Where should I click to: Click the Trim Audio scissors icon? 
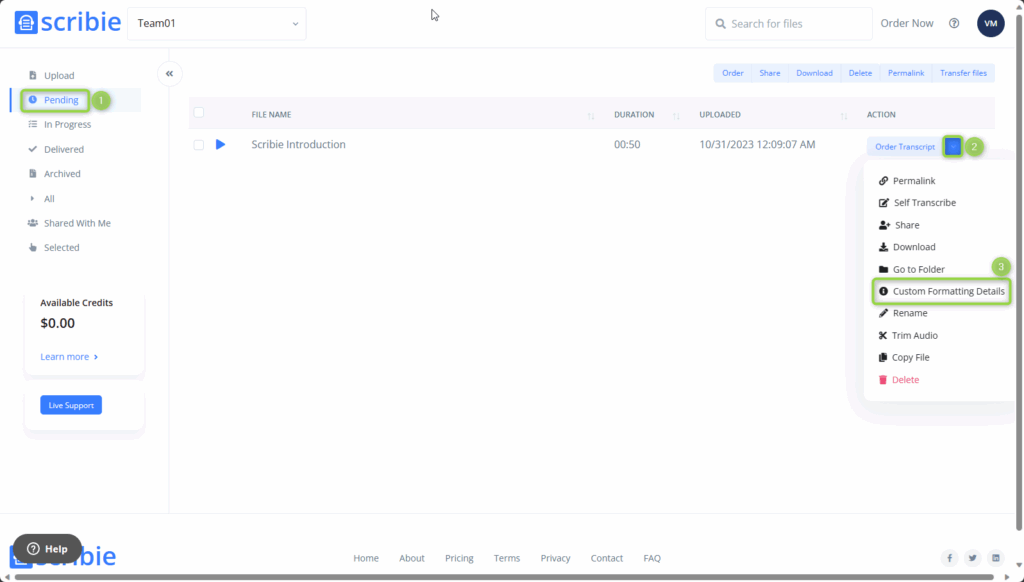click(884, 335)
